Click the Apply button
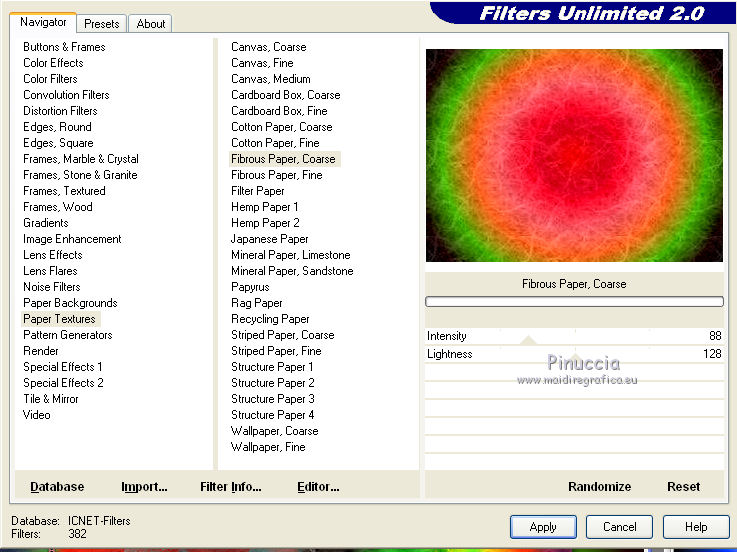Screen dimensions: 737x552 [543, 527]
